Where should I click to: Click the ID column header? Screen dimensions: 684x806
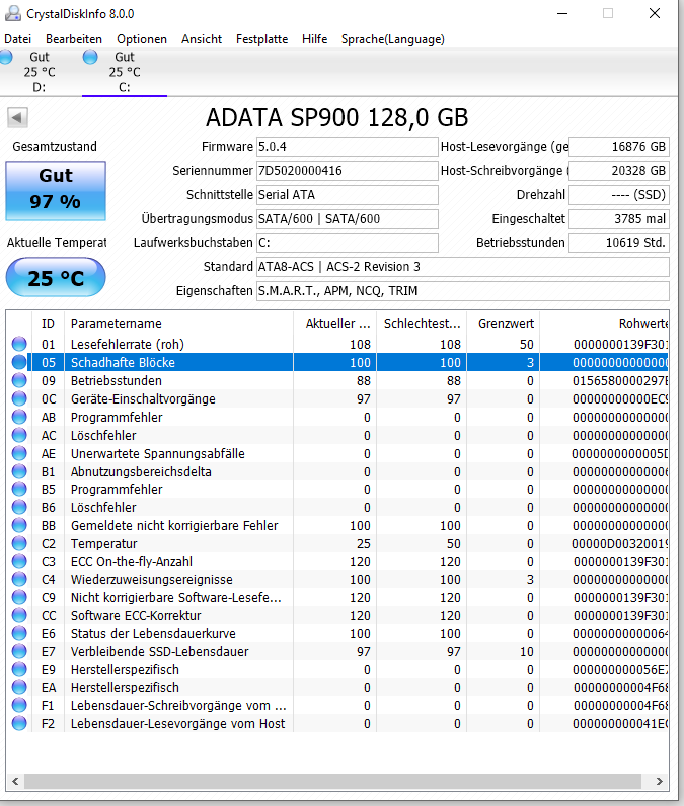(x=48, y=323)
